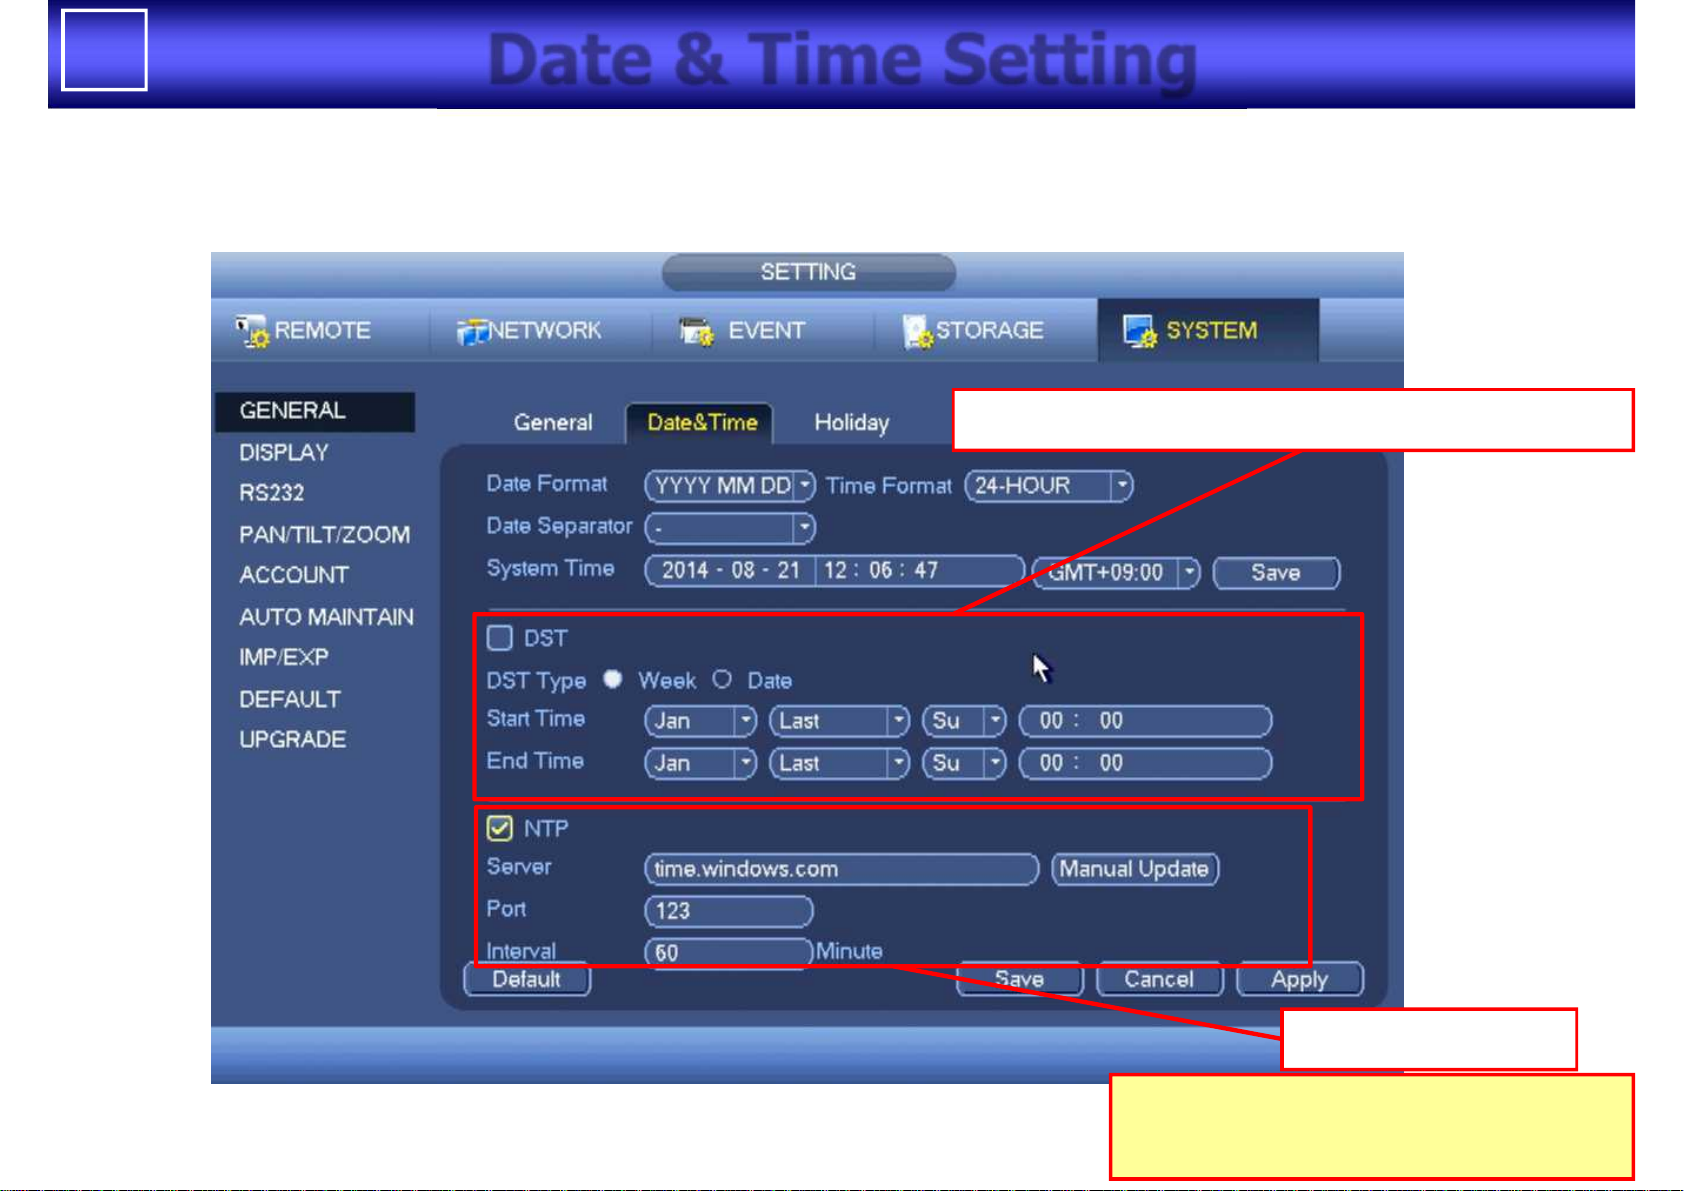The width and height of the screenshot is (1684, 1191).
Task: Click the Default button at bottom
Action: pos(527,979)
